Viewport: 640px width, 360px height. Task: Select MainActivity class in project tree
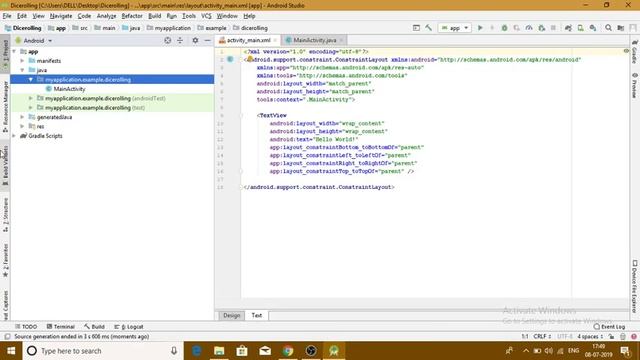pos(69,89)
